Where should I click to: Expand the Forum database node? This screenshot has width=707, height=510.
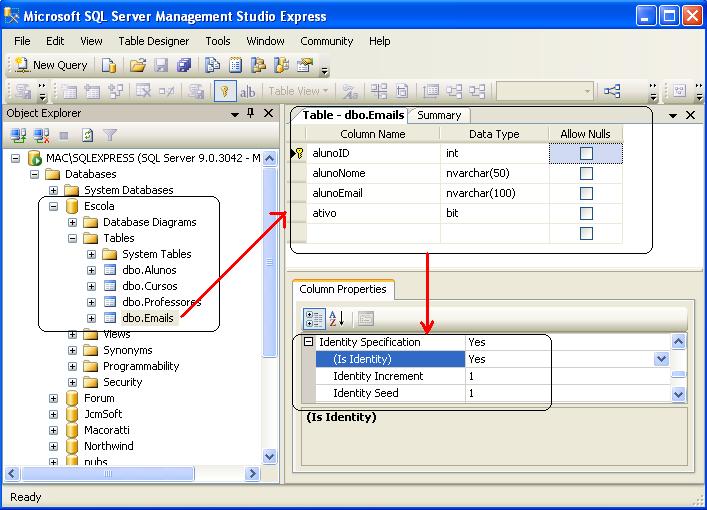[x=53, y=398]
